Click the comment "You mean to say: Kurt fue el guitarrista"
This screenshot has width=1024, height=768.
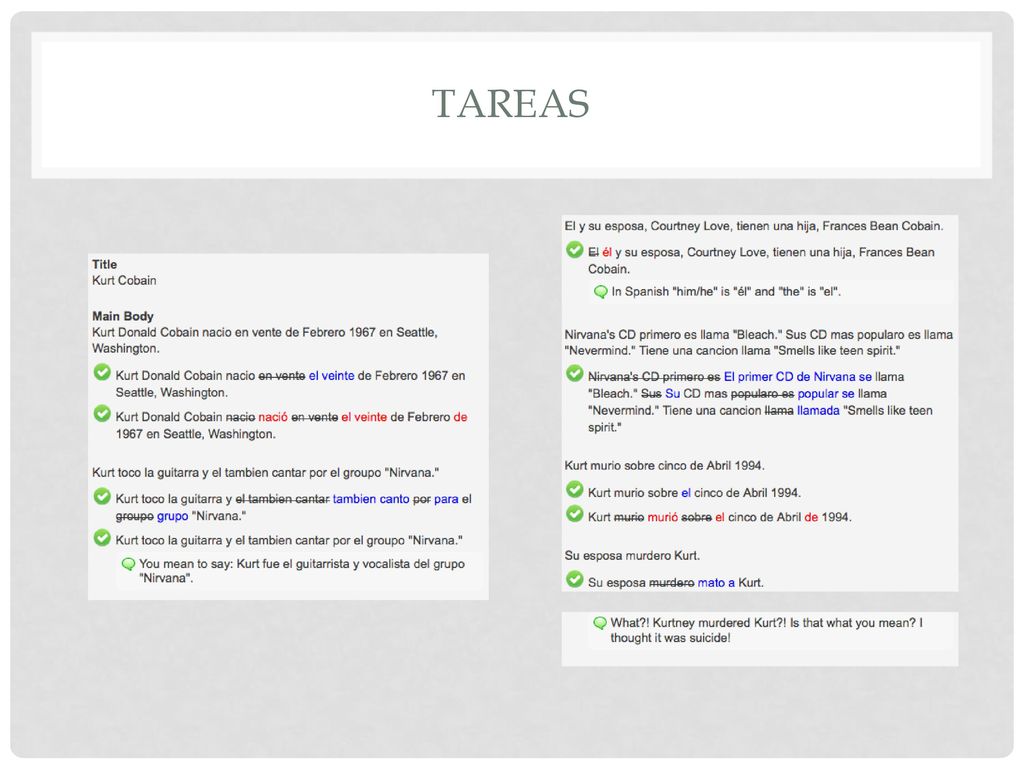click(302, 571)
